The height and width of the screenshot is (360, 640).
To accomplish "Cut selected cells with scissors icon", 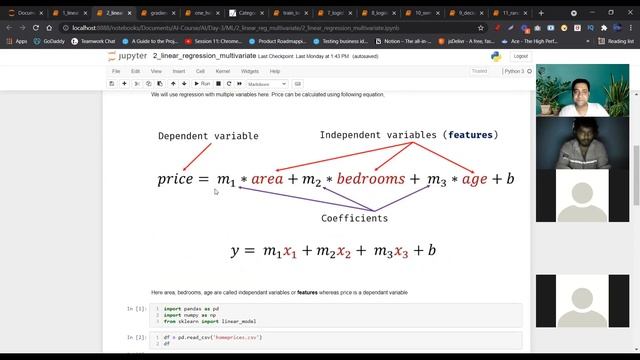I will (x=137, y=84).
